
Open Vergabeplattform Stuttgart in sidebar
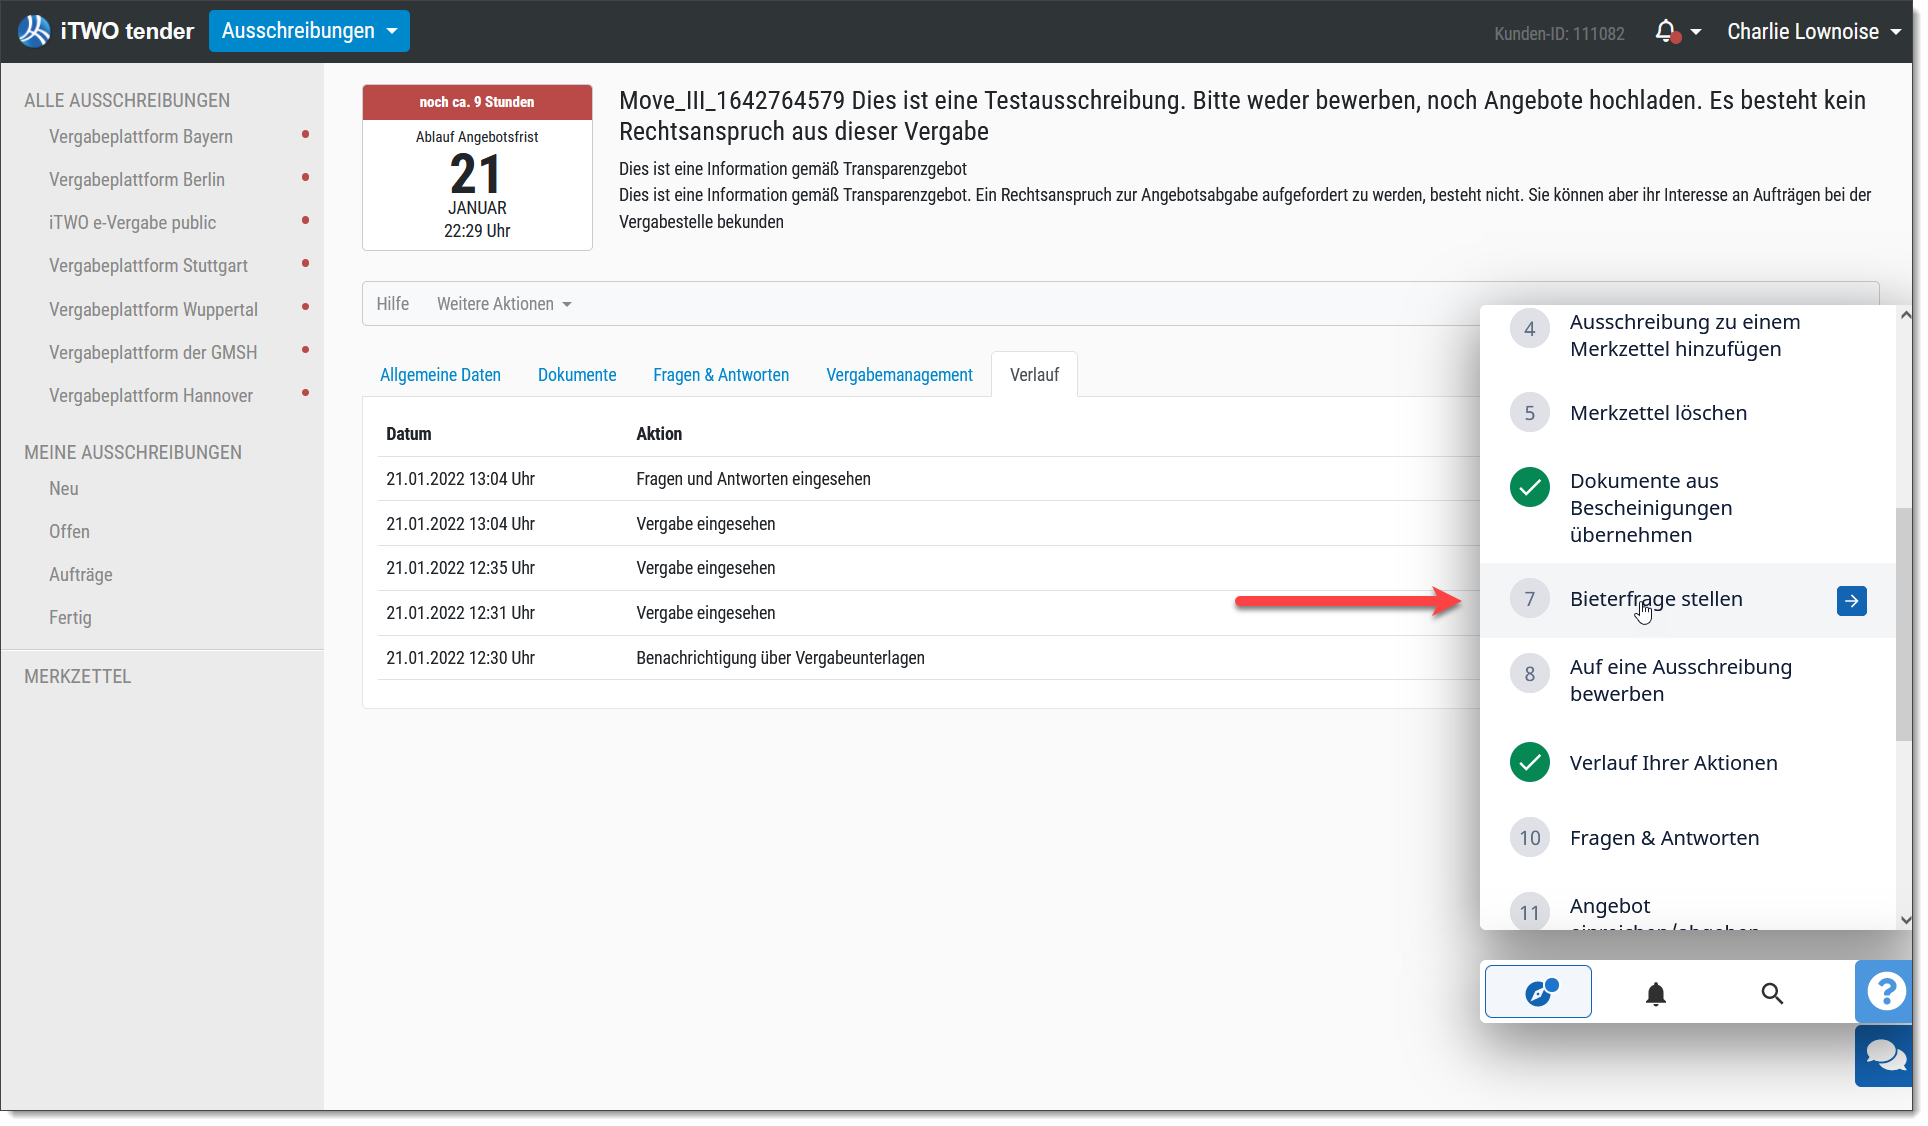[x=148, y=266]
